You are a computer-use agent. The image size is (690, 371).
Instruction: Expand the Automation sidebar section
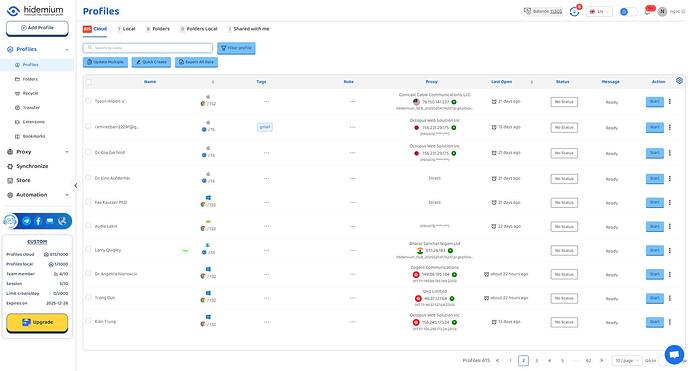(x=67, y=195)
